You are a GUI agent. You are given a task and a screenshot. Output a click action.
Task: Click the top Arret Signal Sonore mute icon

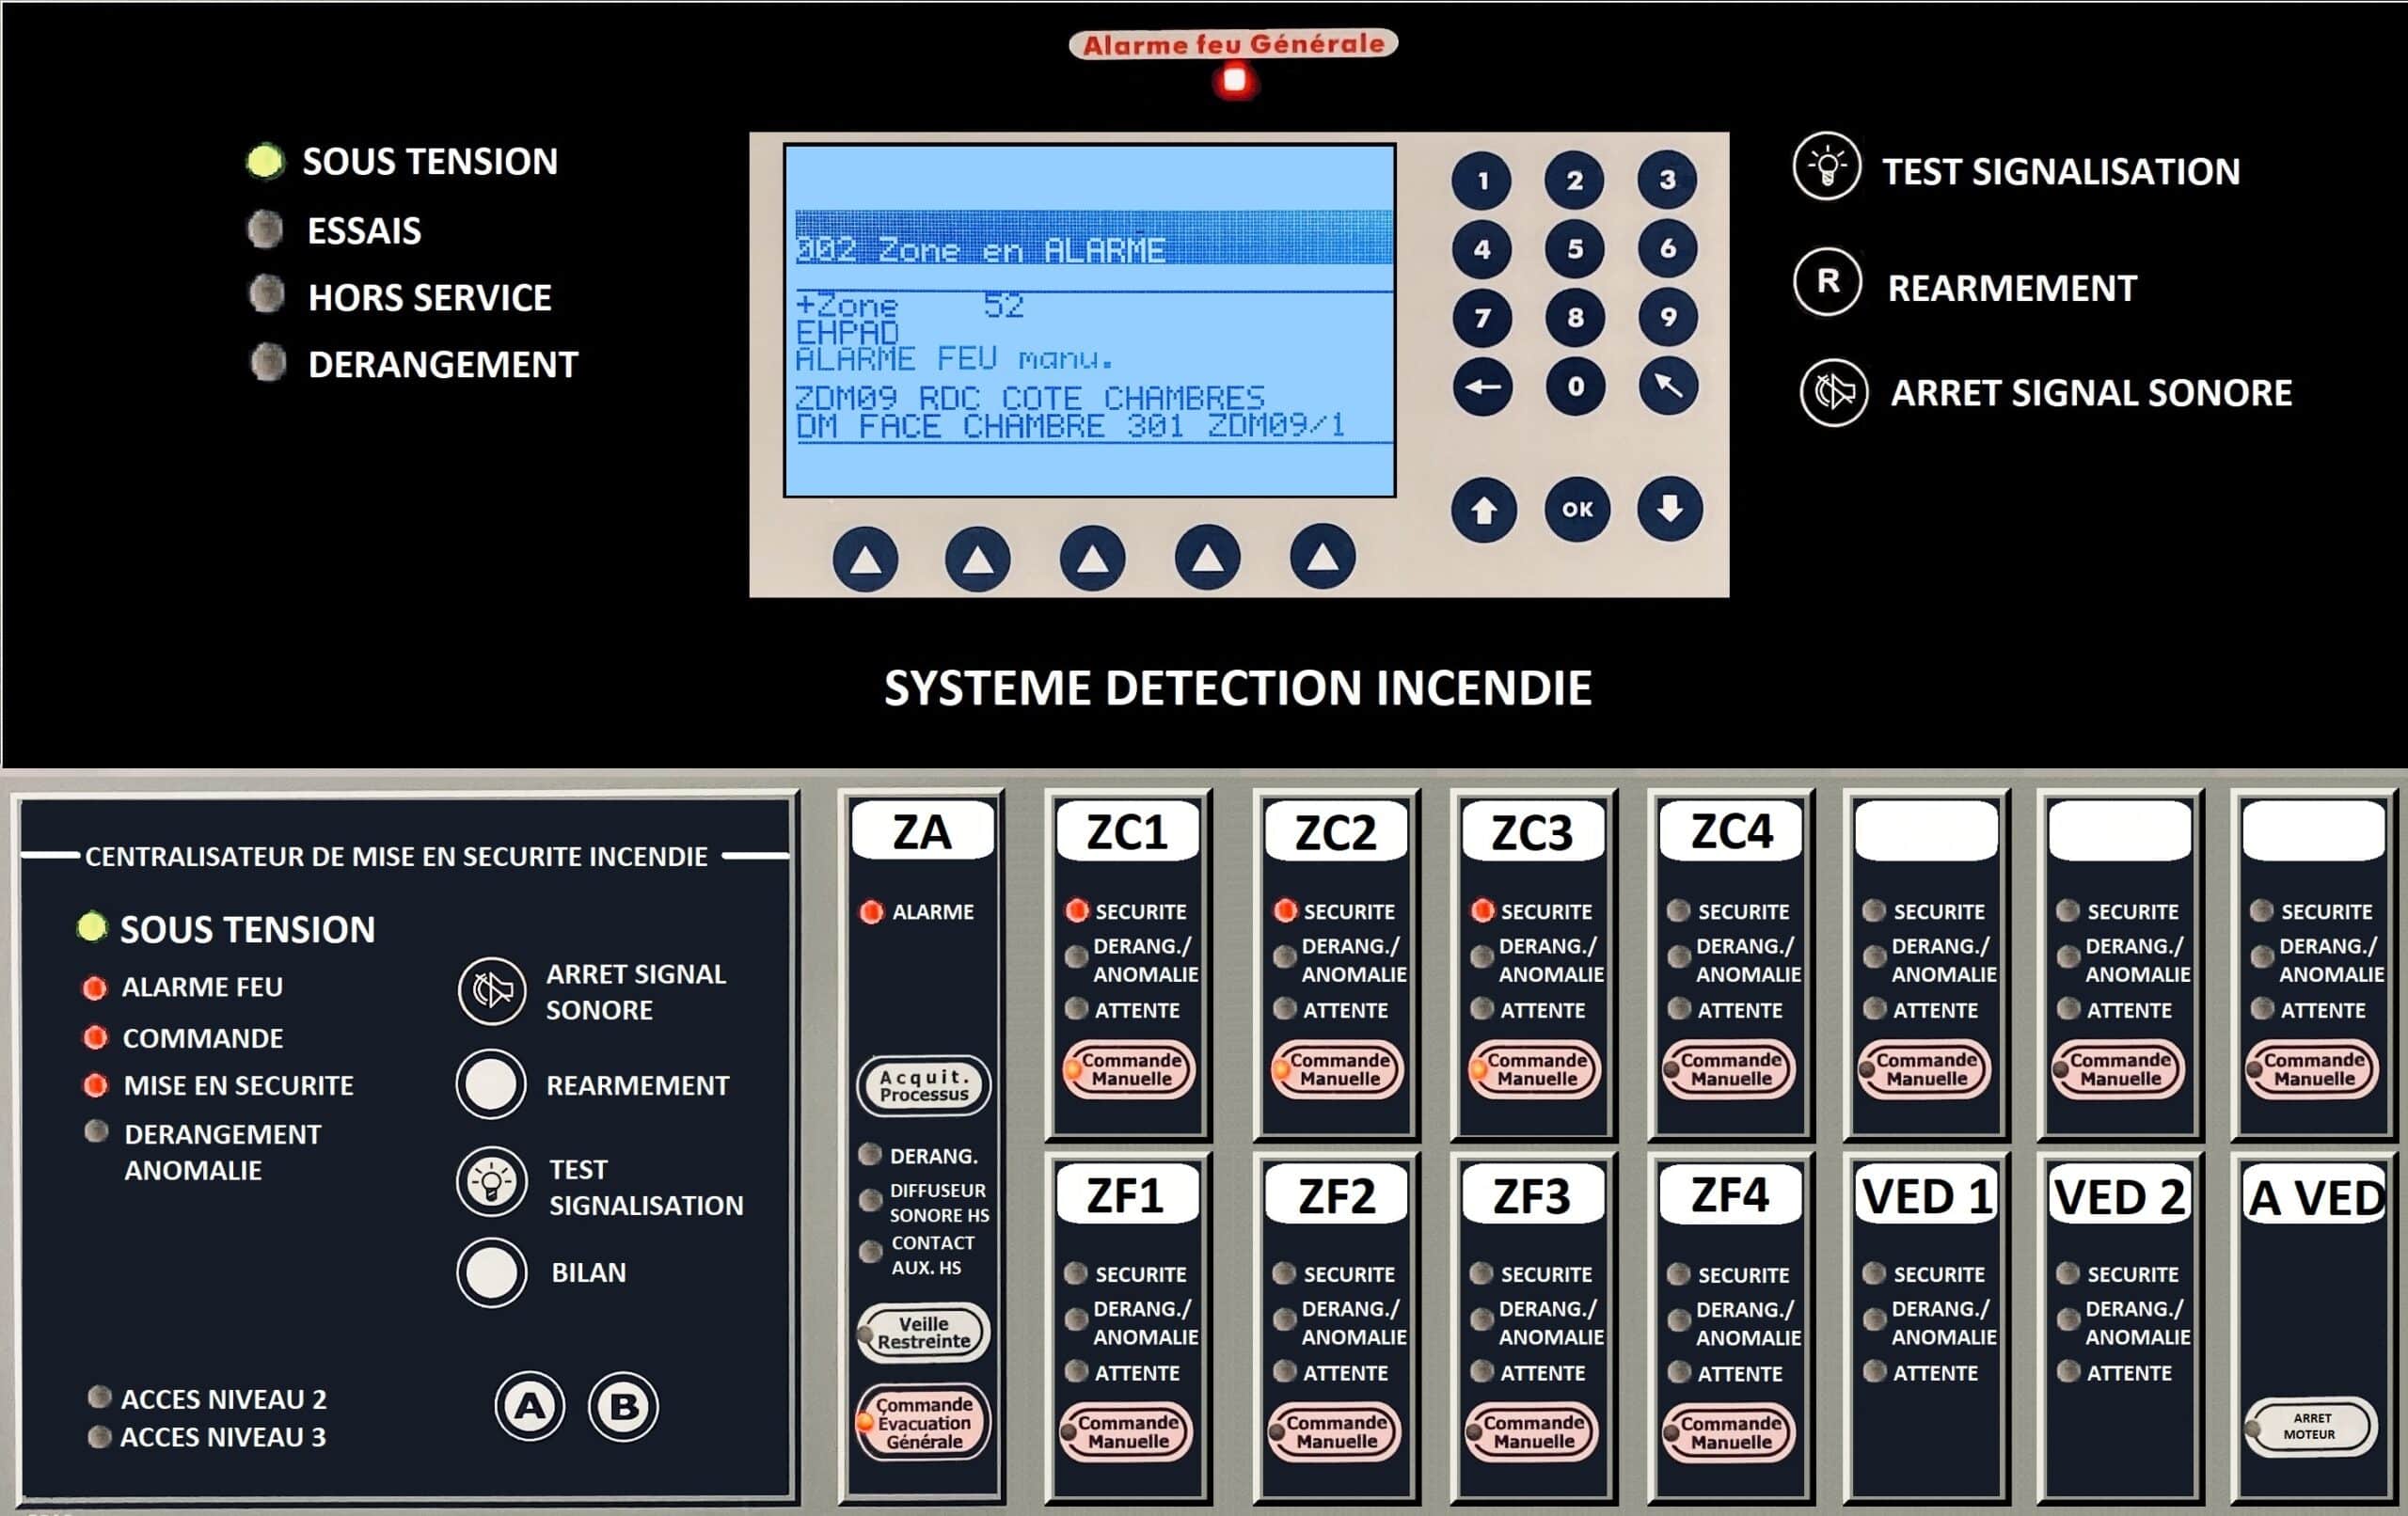pyautogui.click(x=1833, y=393)
